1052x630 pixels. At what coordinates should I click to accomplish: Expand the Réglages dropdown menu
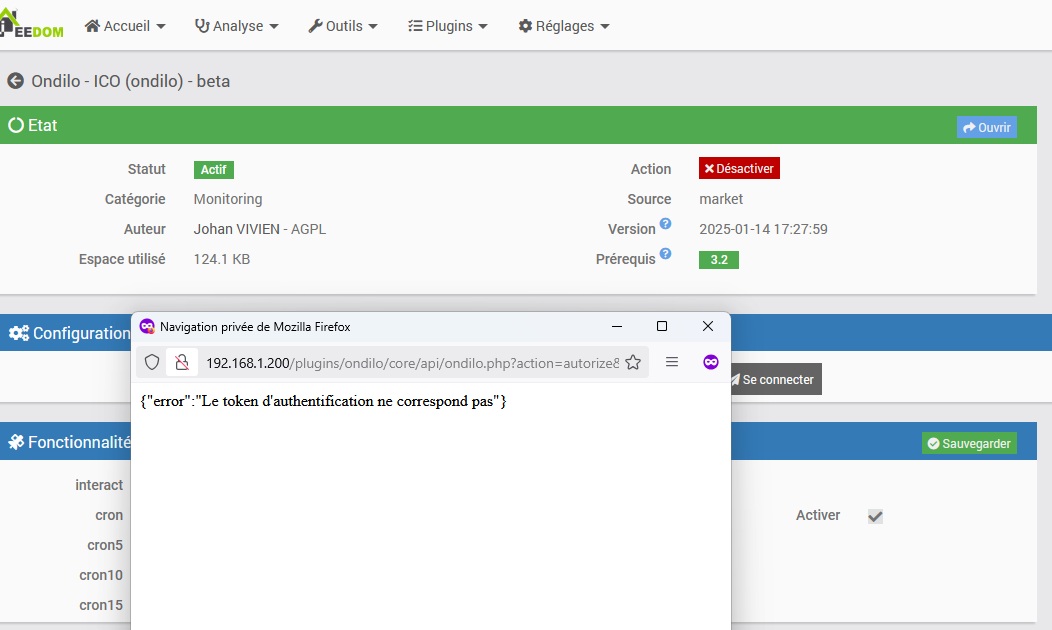coord(564,26)
